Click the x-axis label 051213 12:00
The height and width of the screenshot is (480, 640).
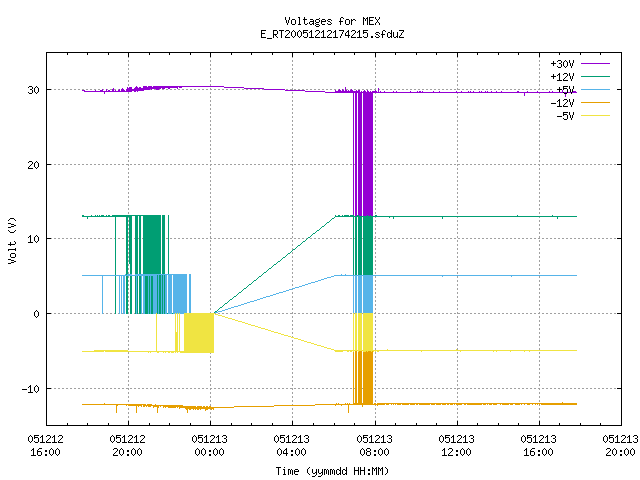click(x=456, y=446)
